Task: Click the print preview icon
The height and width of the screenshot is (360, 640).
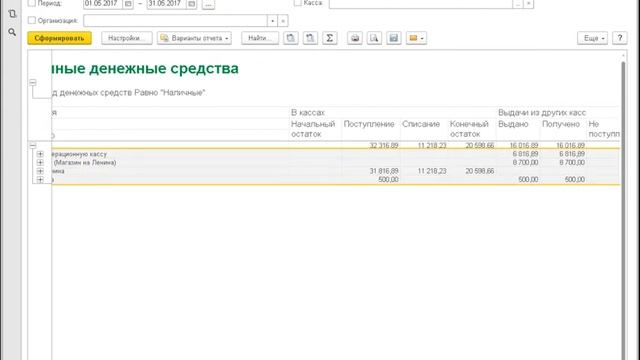Action: pyautogui.click(x=374, y=38)
